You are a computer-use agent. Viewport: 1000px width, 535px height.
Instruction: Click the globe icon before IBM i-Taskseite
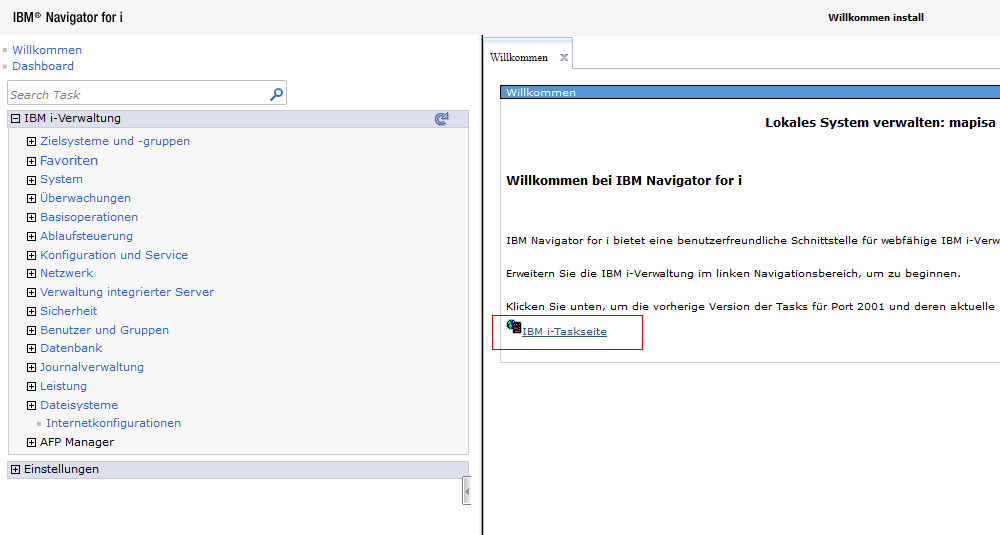513,326
